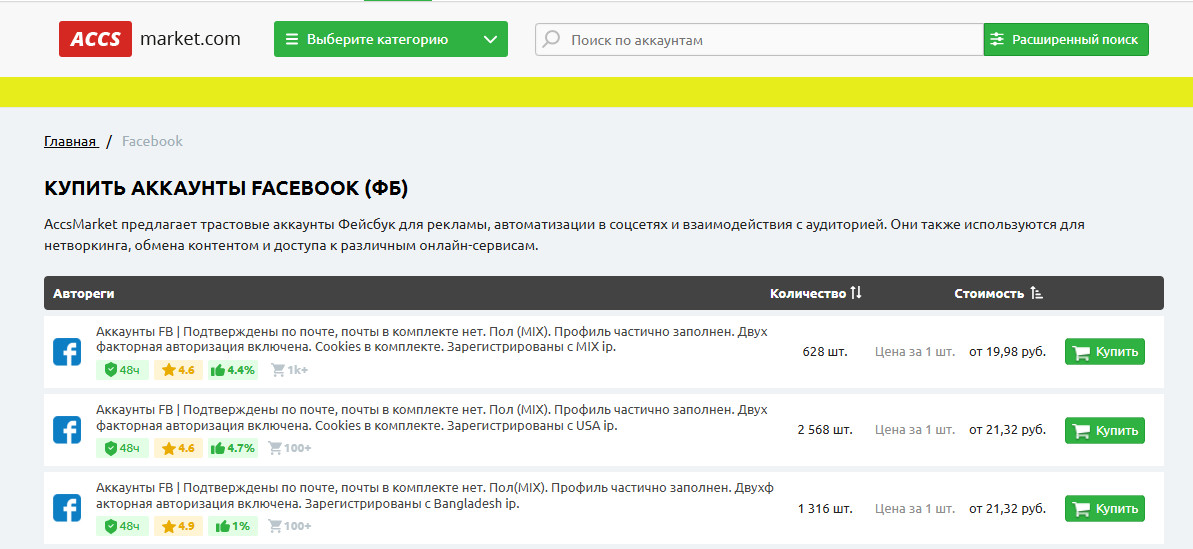1193x549 pixels.
Task: Buy the USA ip accounts listing
Action: pos(1104,430)
